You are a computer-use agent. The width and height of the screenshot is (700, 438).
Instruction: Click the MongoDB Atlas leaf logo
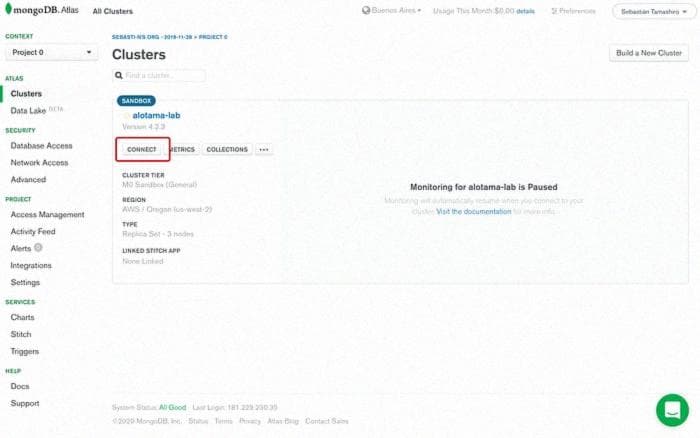point(8,8)
